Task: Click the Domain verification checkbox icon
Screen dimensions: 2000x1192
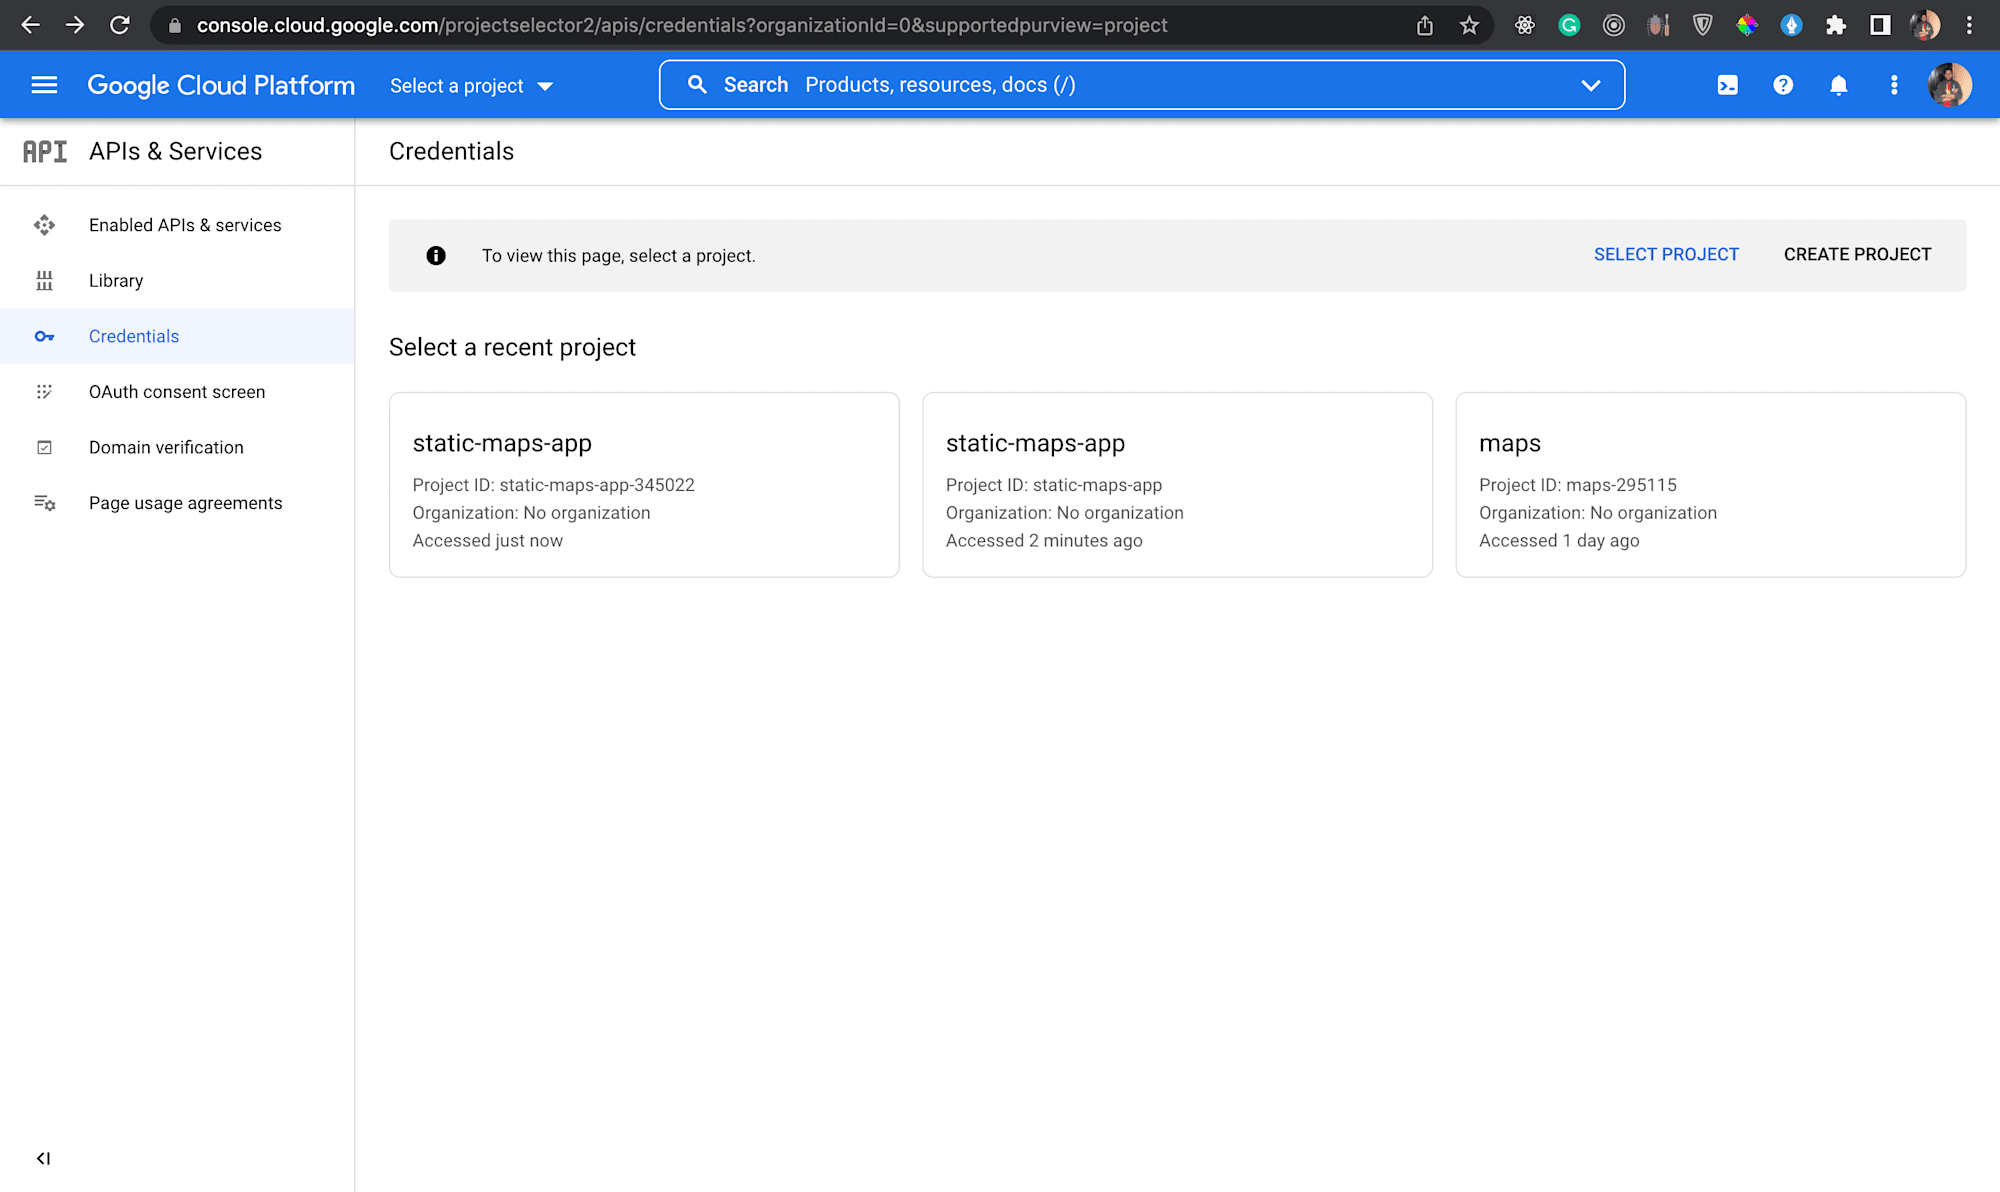Action: tap(44, 447)
